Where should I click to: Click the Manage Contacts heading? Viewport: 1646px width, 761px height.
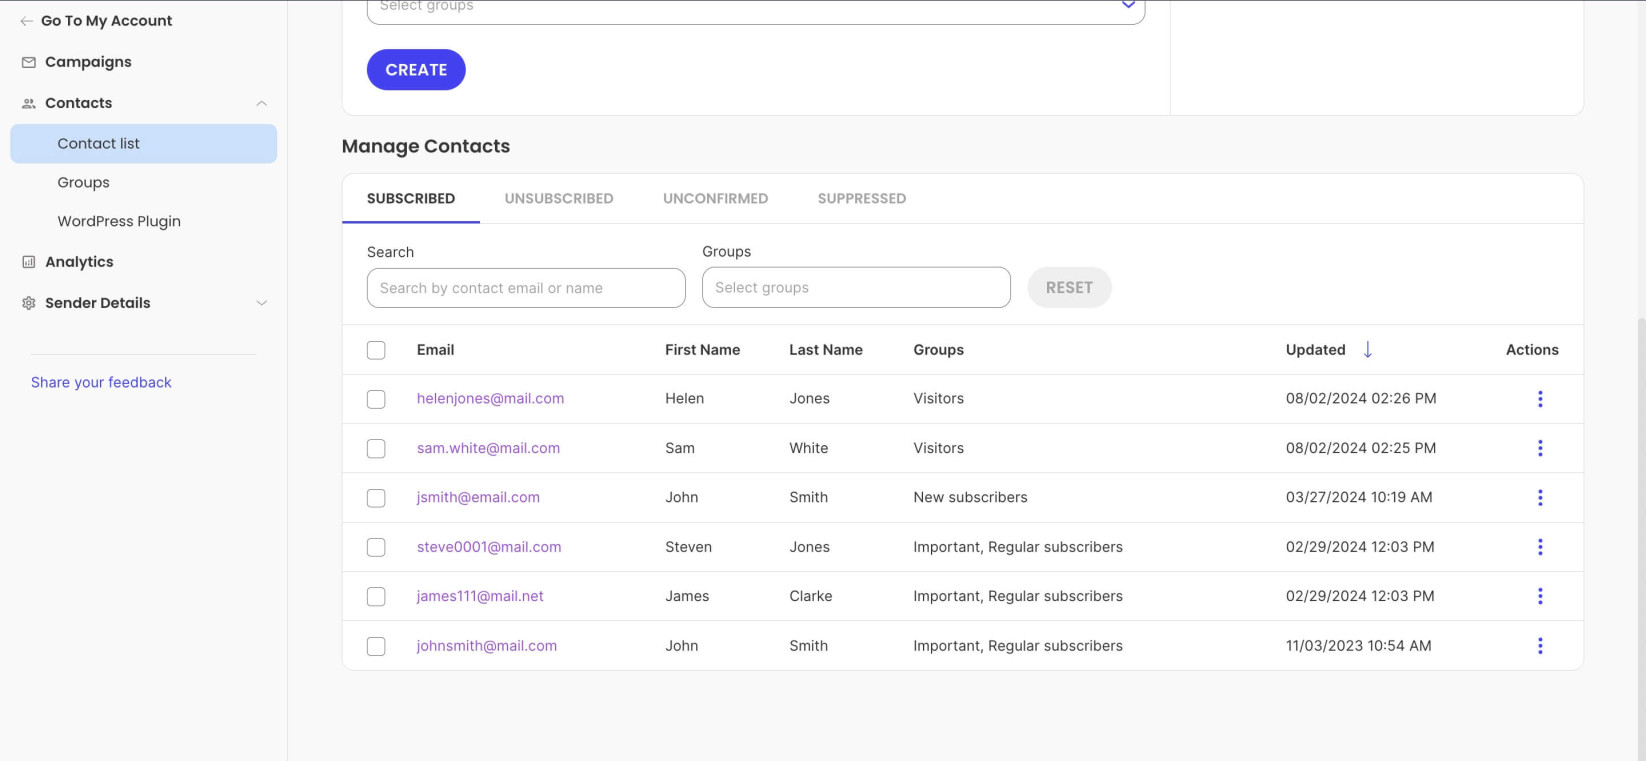pos(426,146)
